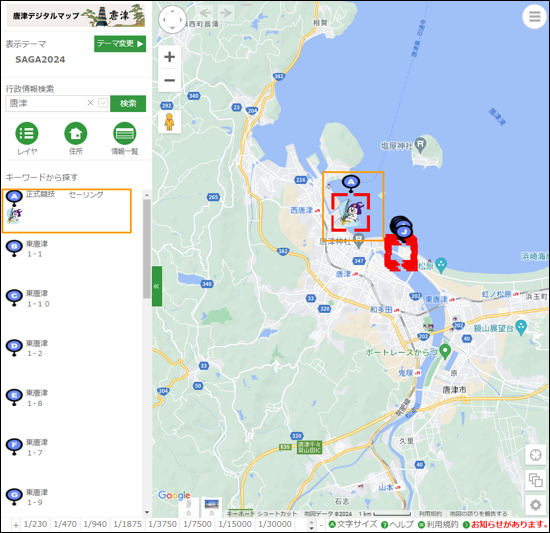Image resolution: width=550 pixels, height=533 pixels.
Task: Click the 住所 home address icon
Action: point(76,134)
